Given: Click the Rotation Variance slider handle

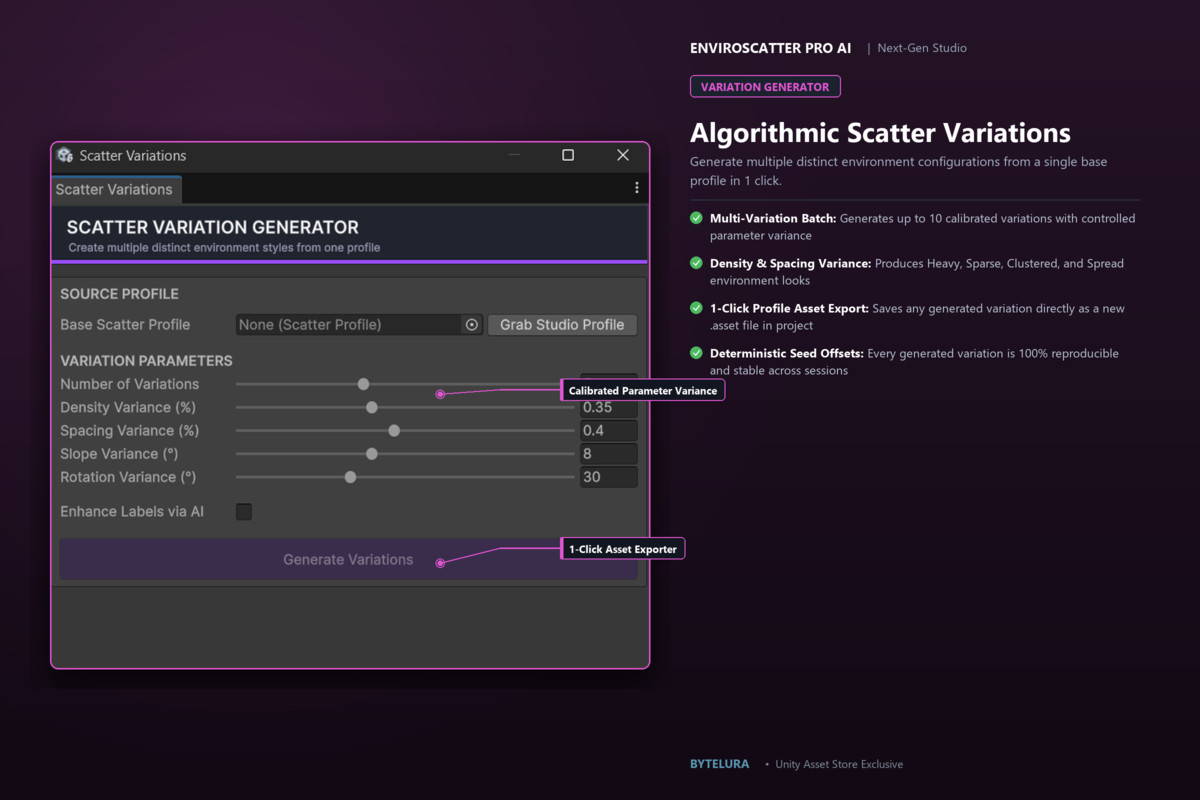Looking at the screenshot, I should [x=350, y=477].
